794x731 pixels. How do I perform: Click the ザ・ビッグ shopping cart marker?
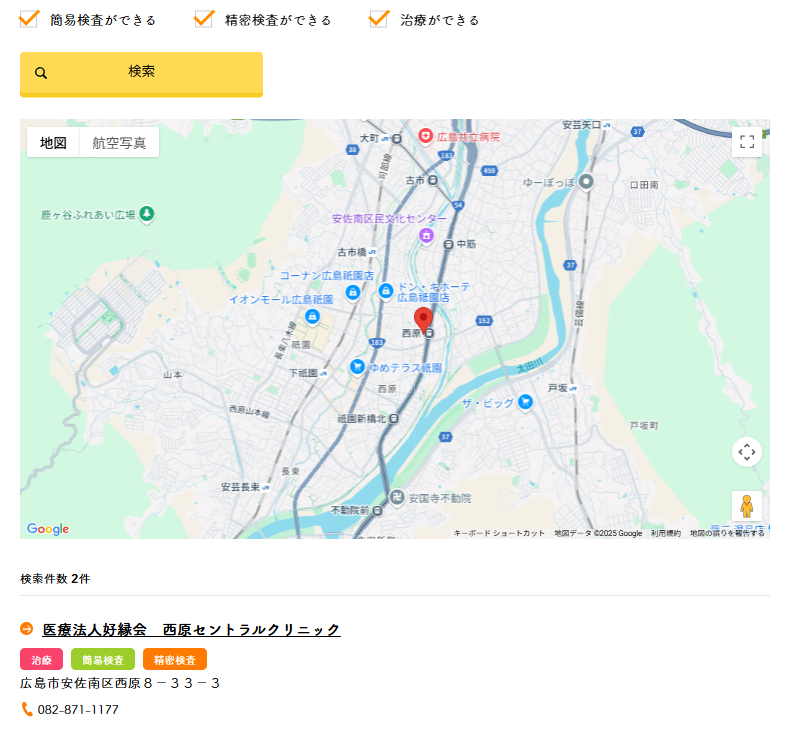[526, 402]
